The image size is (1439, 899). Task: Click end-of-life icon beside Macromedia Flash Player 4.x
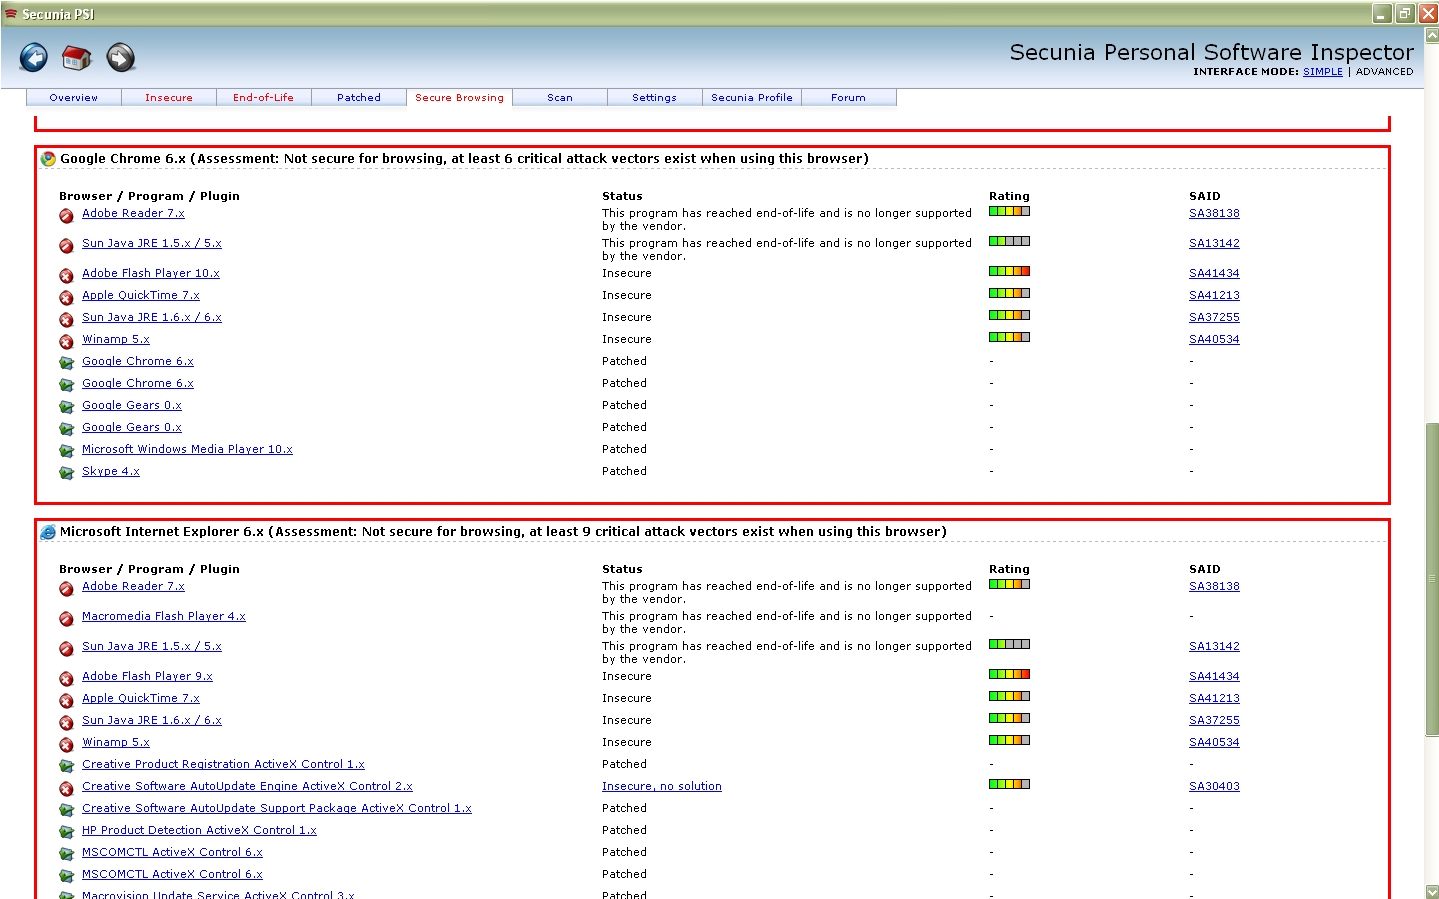coord(66,618)
